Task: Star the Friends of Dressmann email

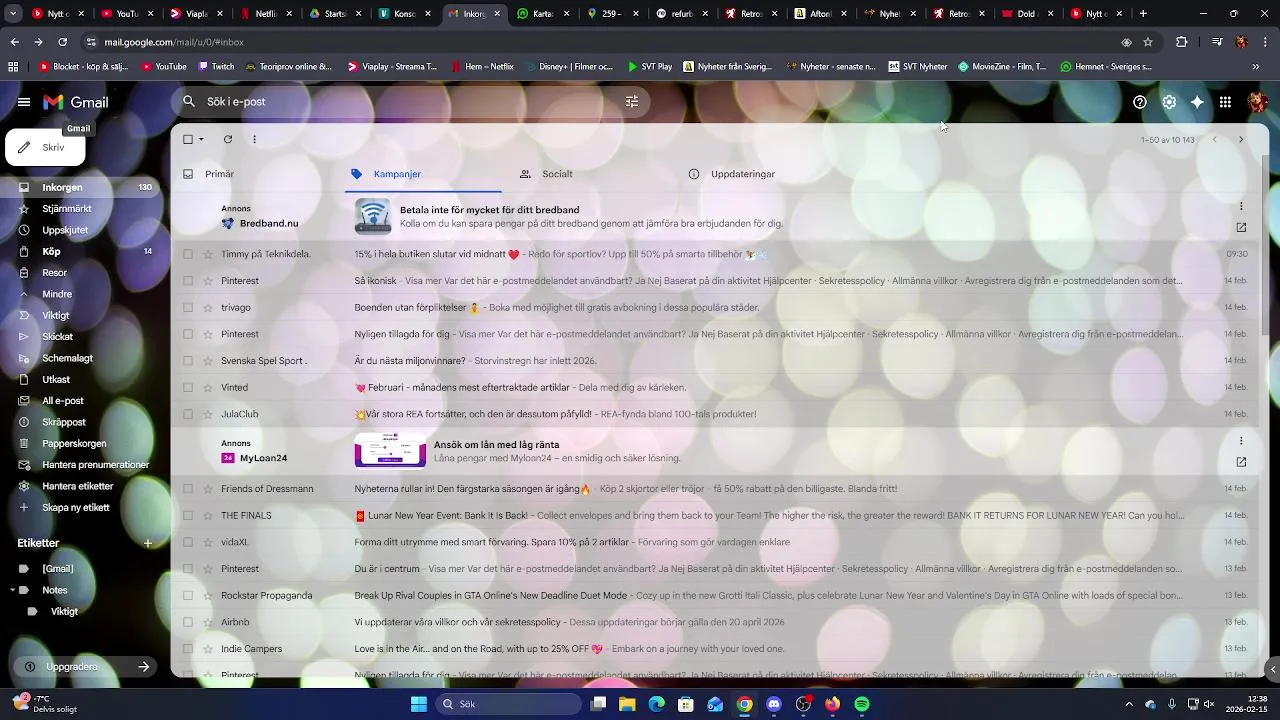Action: (208, 489)
